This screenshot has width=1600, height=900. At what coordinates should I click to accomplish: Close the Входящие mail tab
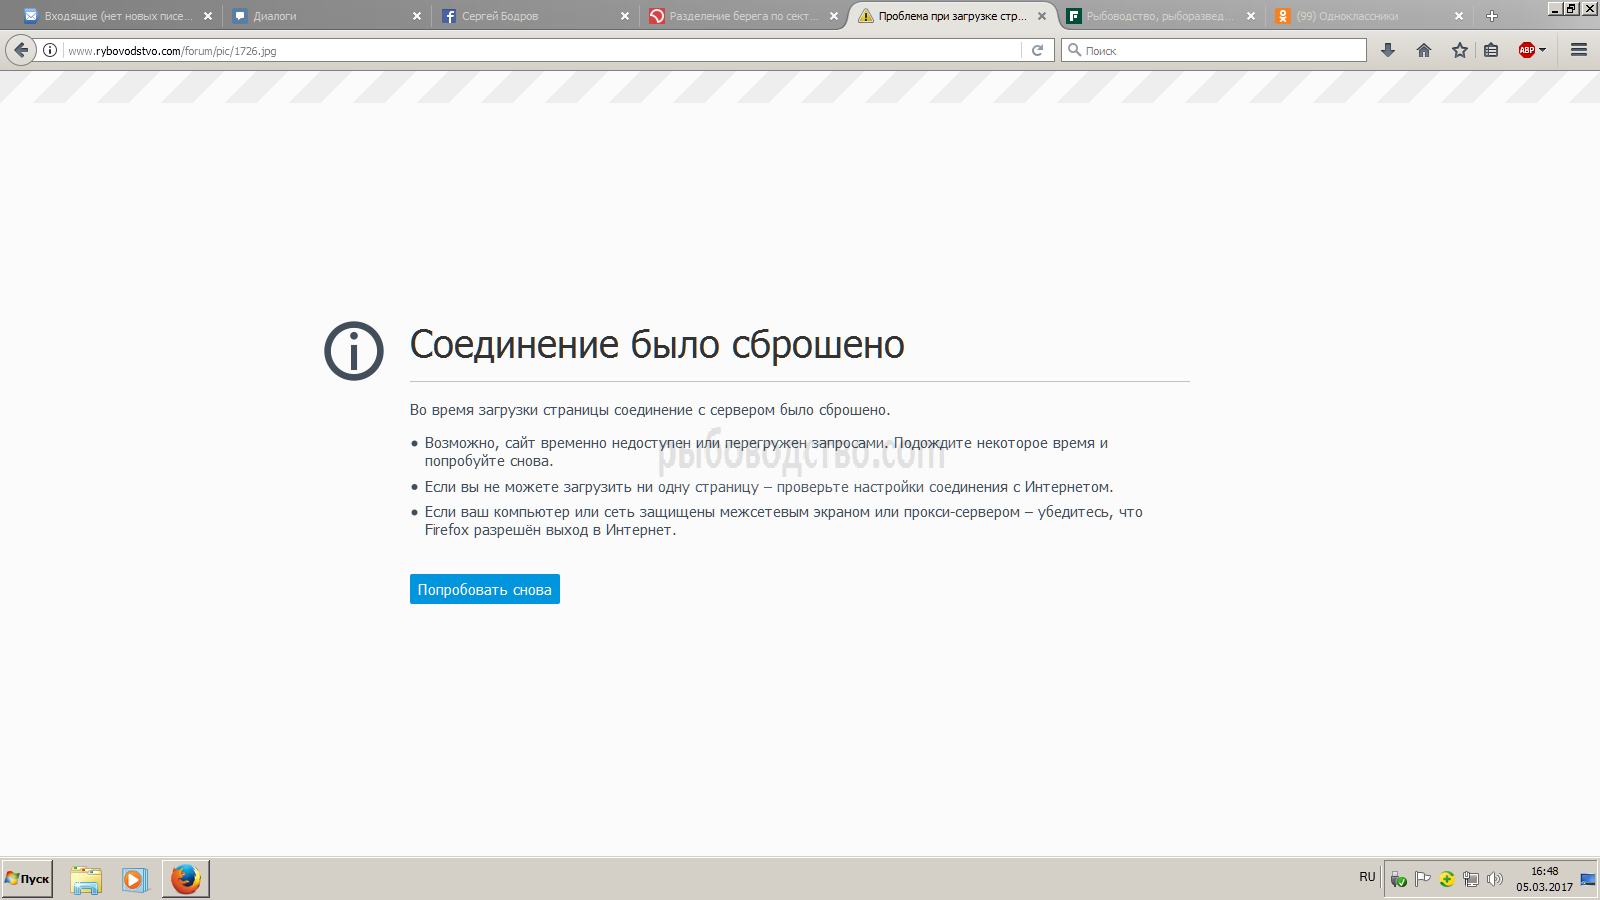click(x=208, y=16)
